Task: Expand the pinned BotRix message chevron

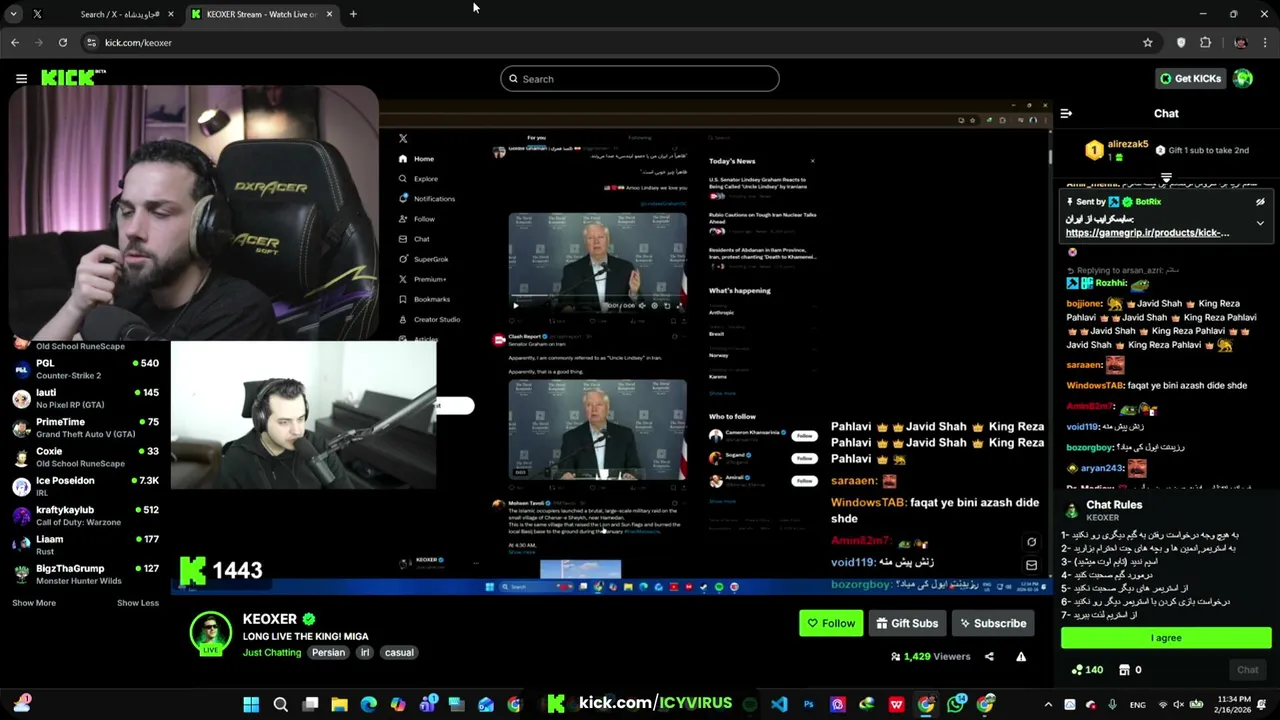Action: click(x=1260, y=223)
